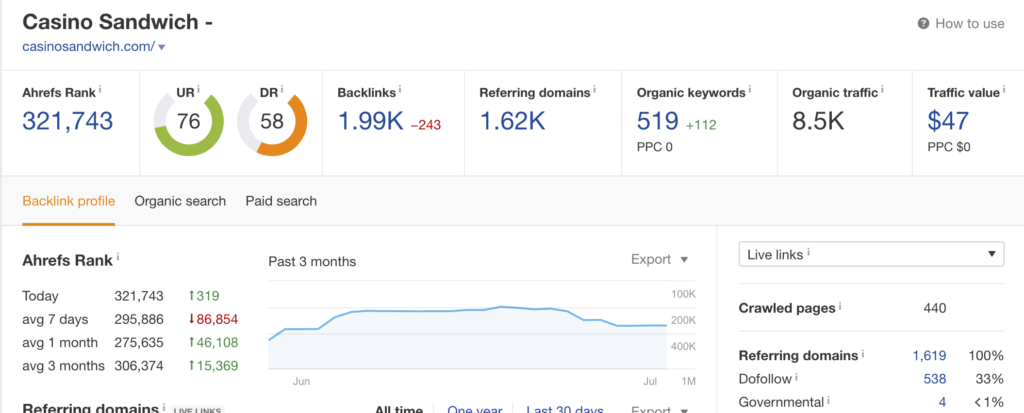Viewport: 1024px width, 413px height.
Task: Open the 1.62K referring domains count
Action: pos(512,121)
